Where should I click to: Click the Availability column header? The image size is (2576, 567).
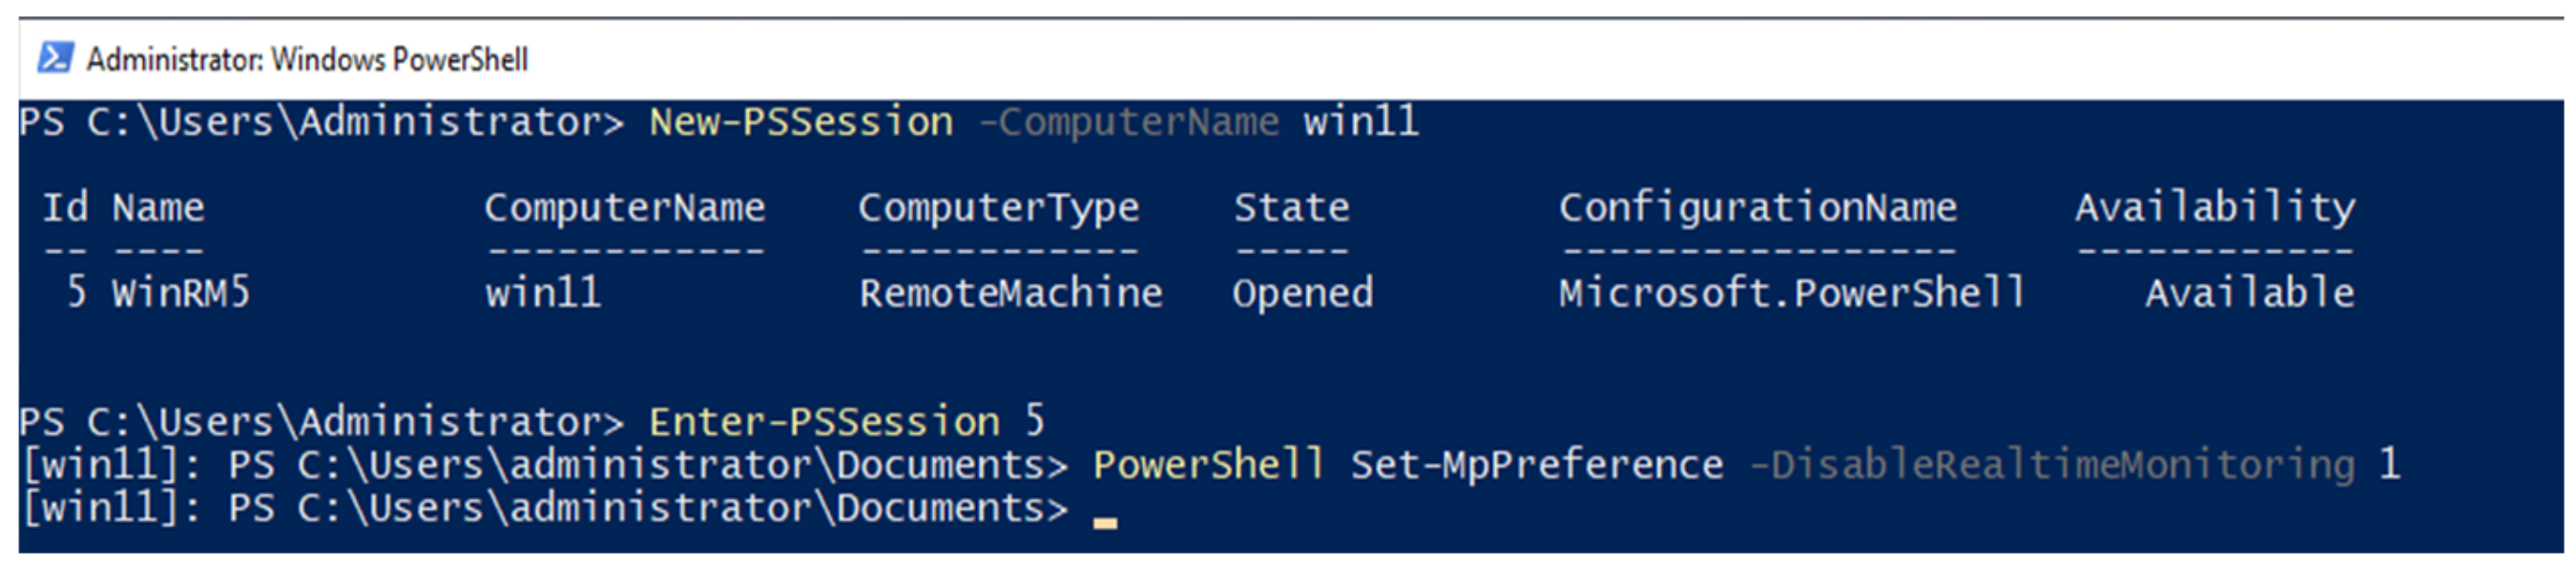point(2215,208)
